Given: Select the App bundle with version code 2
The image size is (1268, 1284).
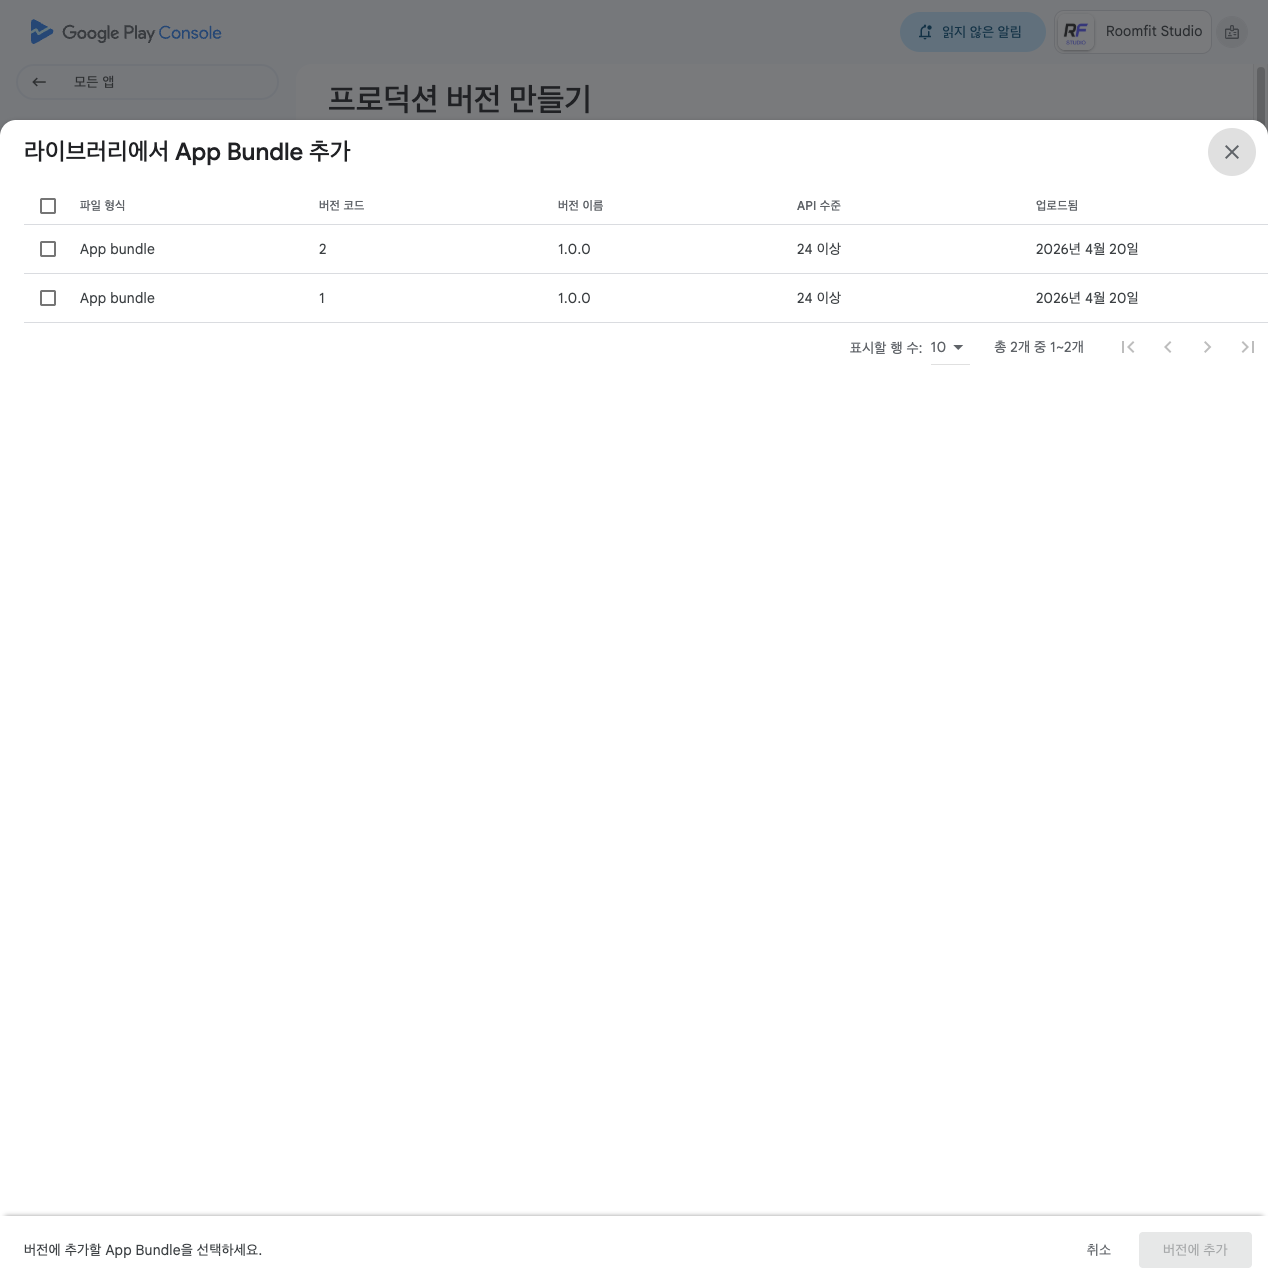Looking at the screenshot, I should click(48, 249).
